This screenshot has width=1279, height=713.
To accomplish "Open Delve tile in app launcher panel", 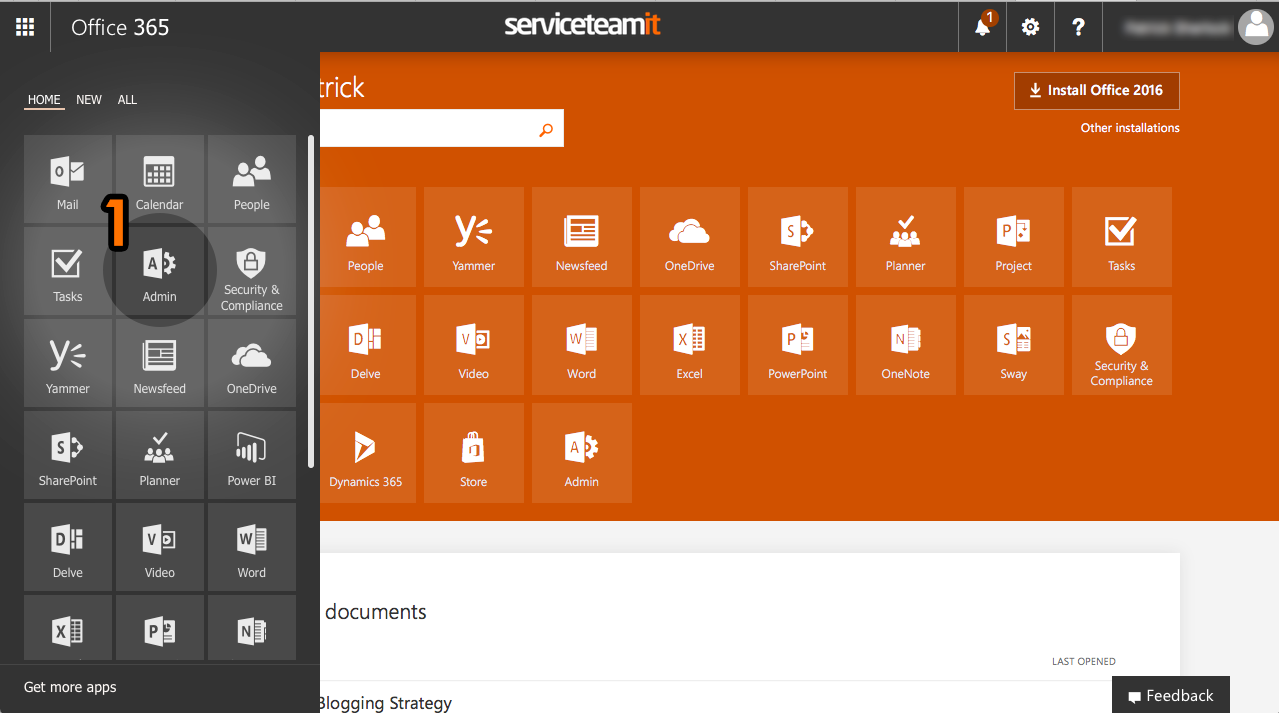I will [68, 547].
